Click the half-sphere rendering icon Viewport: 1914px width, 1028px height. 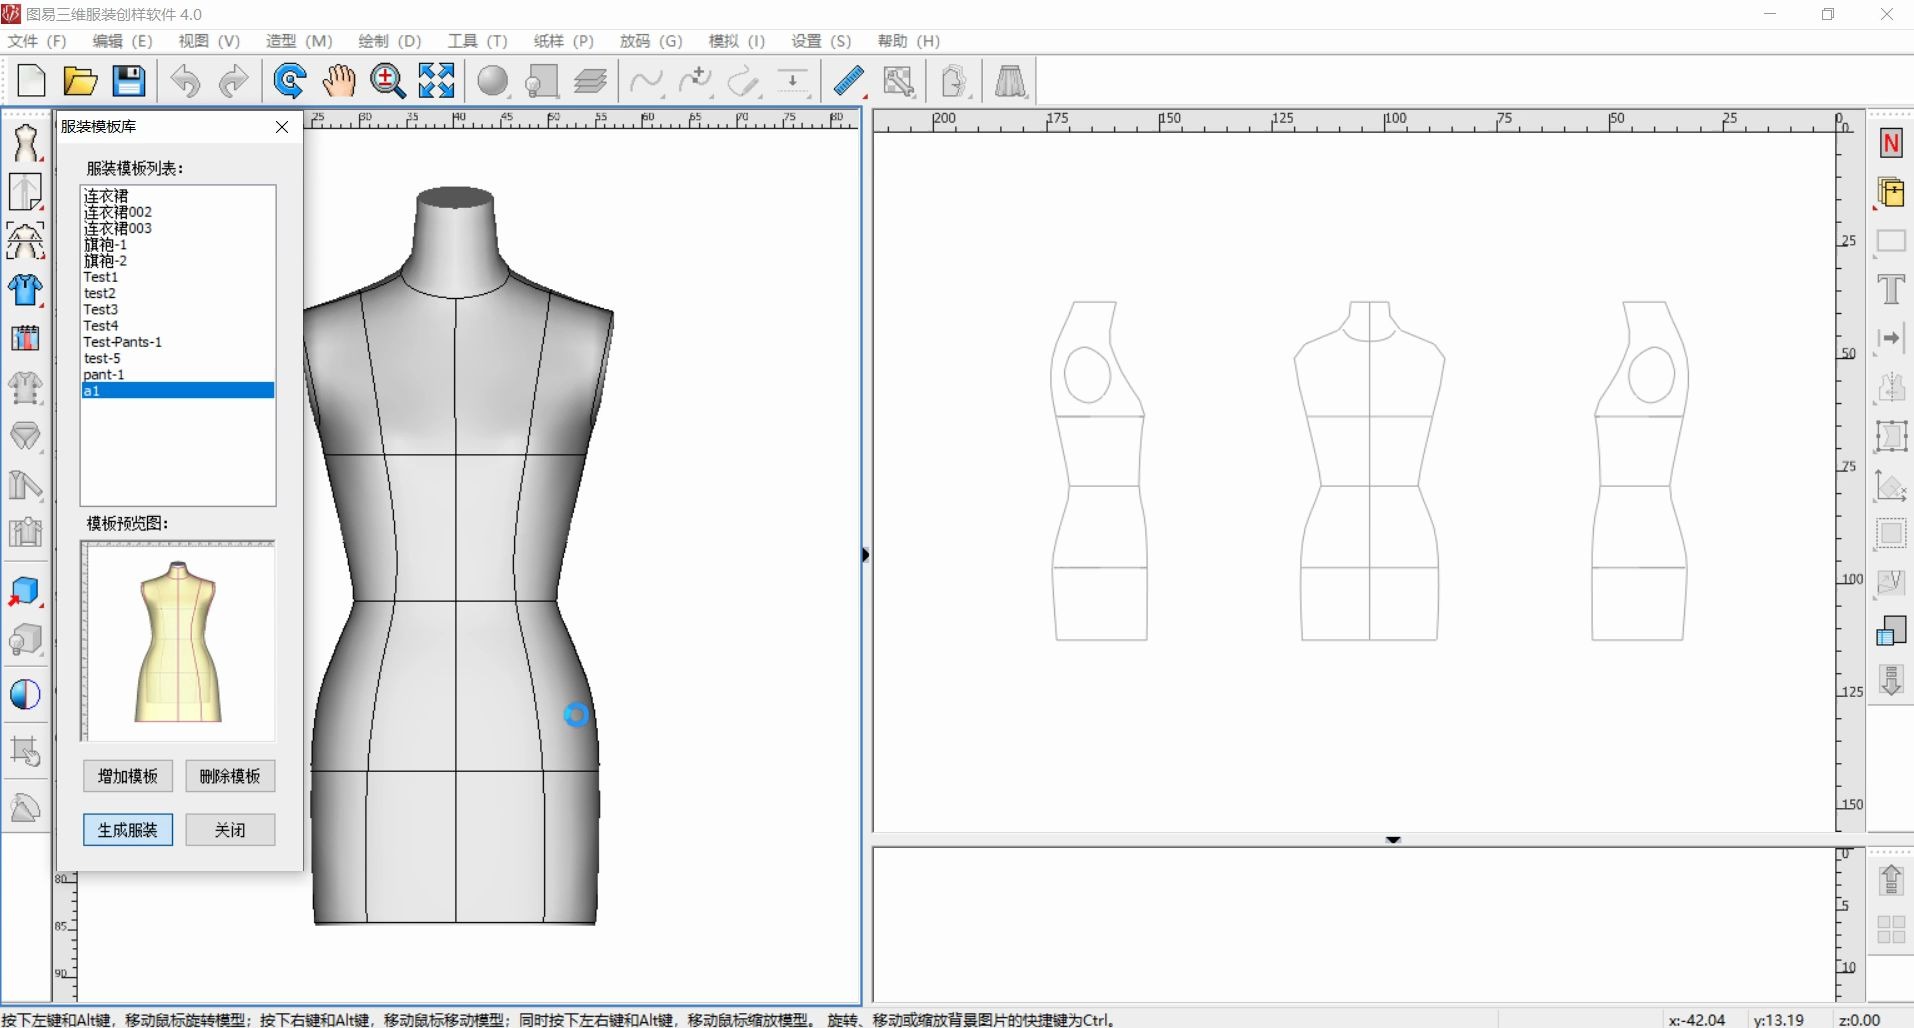(25, 693)
